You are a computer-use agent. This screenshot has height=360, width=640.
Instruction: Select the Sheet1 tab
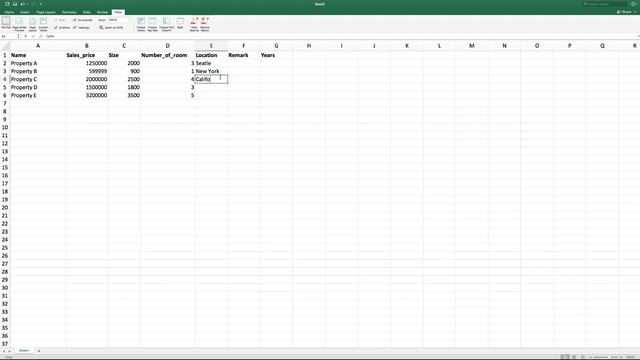coord(24,351)
